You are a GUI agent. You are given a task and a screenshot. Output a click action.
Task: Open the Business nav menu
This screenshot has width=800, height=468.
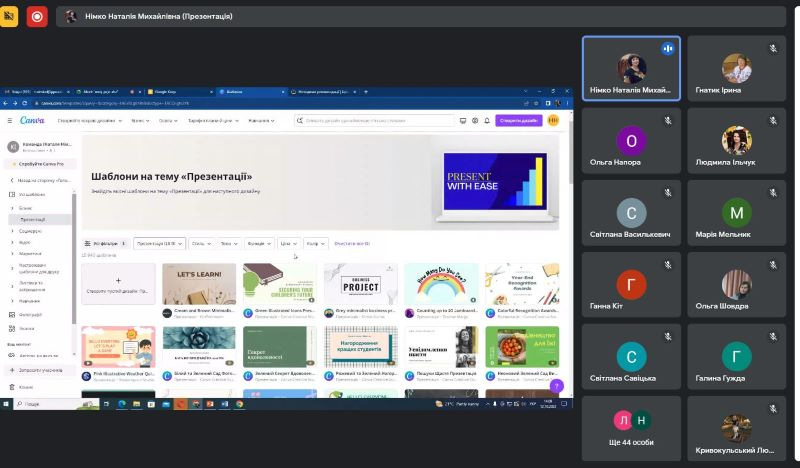tap(140, 120)
